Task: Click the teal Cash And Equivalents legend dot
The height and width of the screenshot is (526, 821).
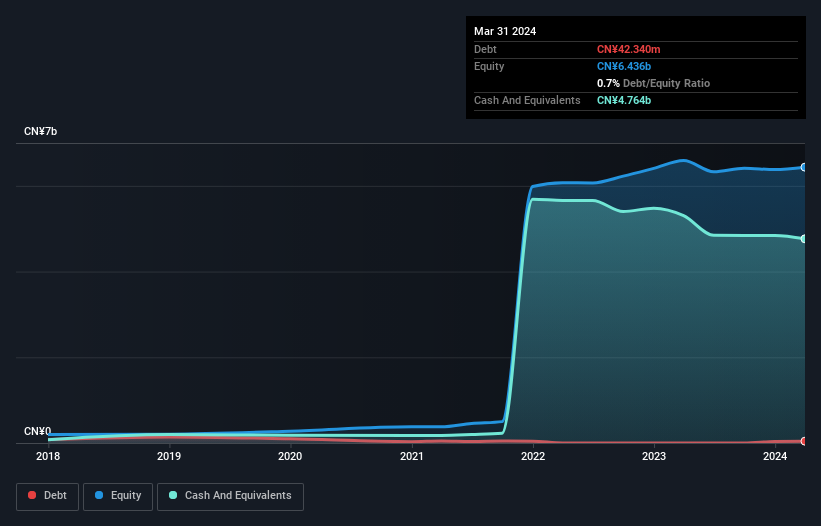Action: coord(173,495)
